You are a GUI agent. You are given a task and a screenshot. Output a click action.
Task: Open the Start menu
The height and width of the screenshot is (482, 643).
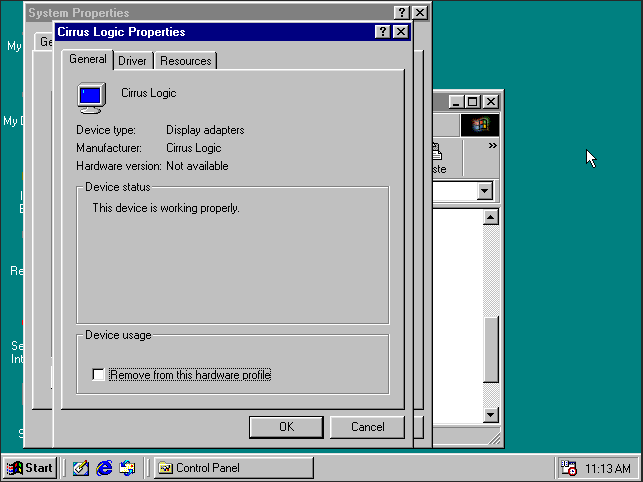(x=30, y=468)
